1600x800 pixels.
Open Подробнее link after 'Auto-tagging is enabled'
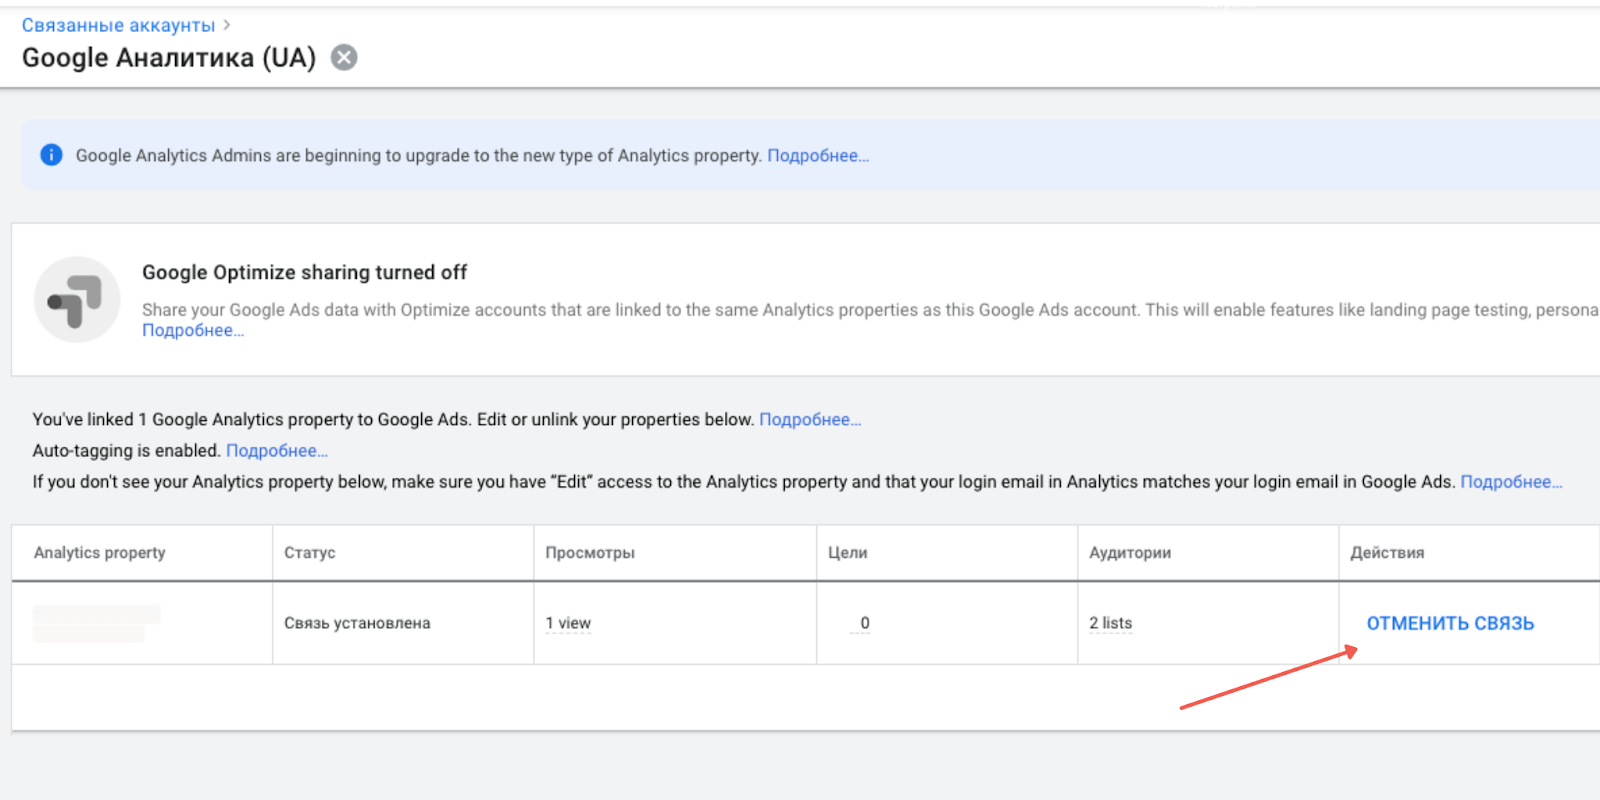(277, 451)
